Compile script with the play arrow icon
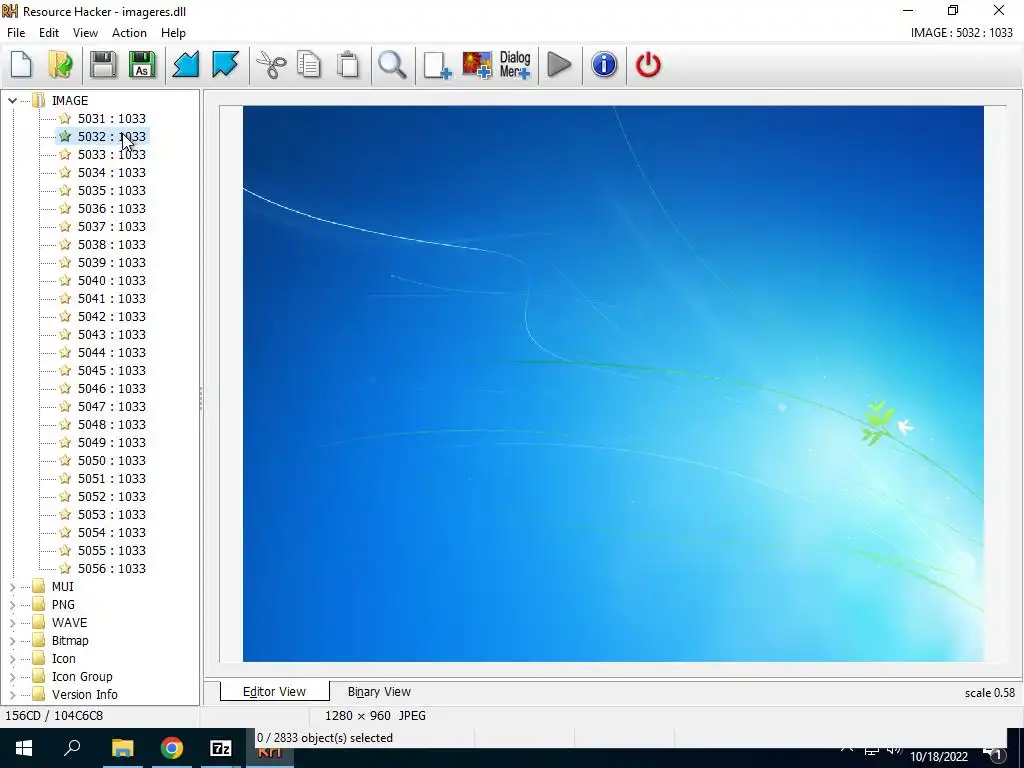The width and height of the screenshot is (1024, 768). click(559, 65)
